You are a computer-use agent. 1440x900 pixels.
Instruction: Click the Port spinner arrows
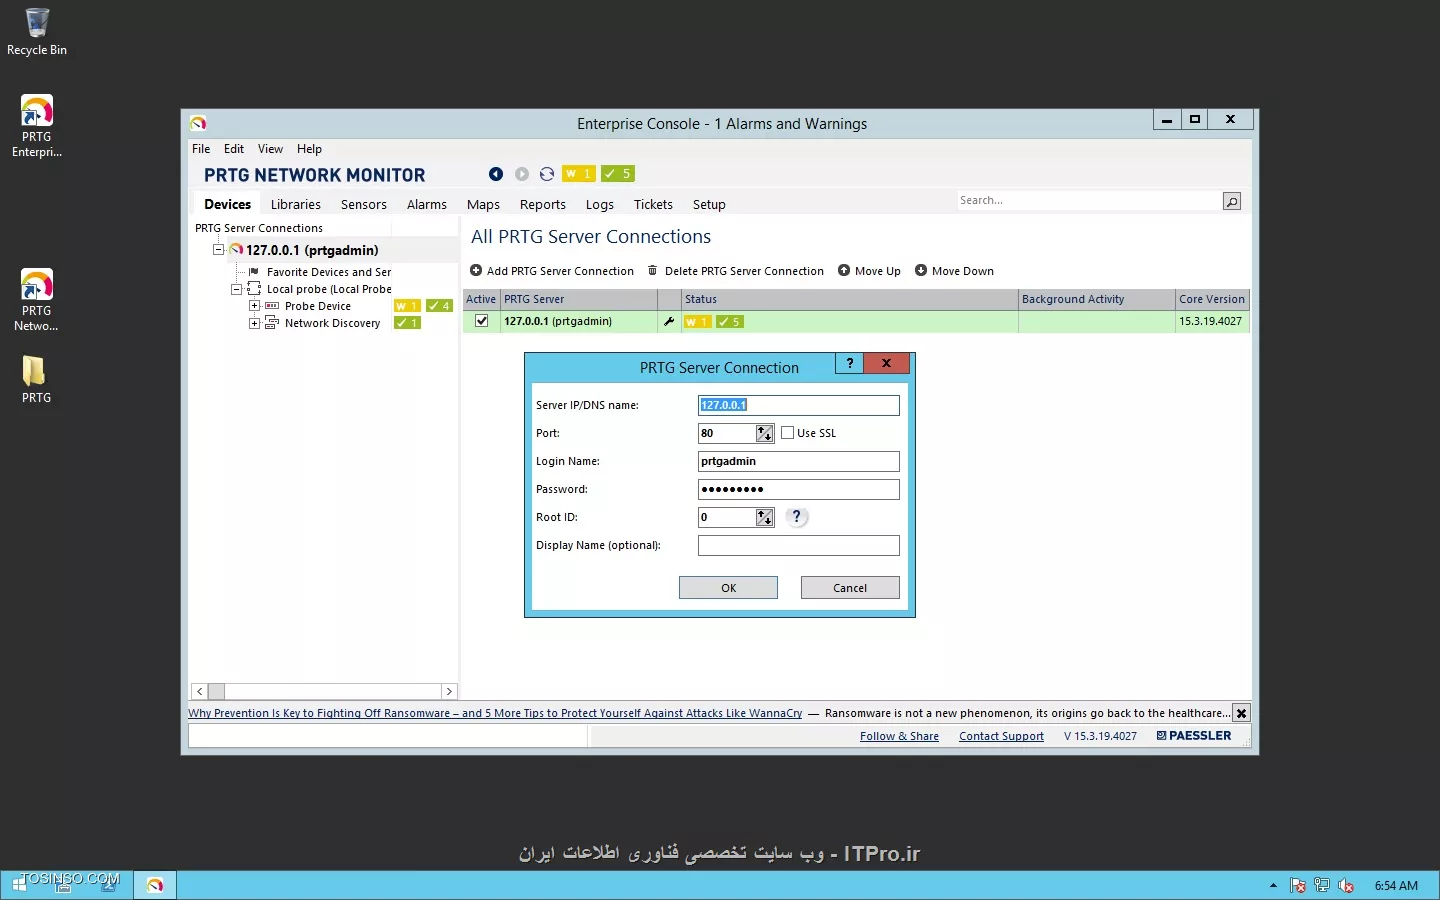(x=765, y=433)
